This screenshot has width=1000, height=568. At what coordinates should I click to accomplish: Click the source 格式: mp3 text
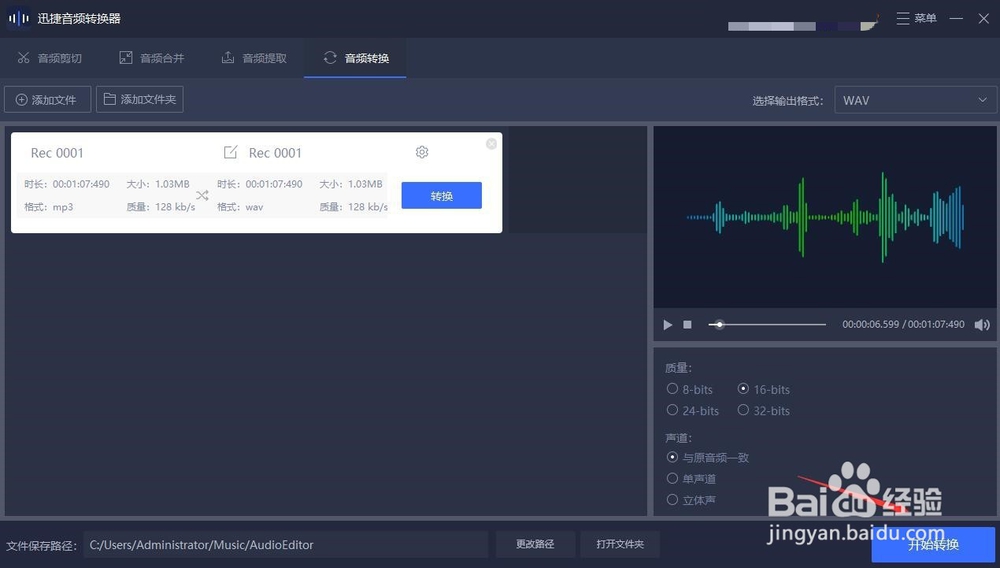(x=48, y=207)
